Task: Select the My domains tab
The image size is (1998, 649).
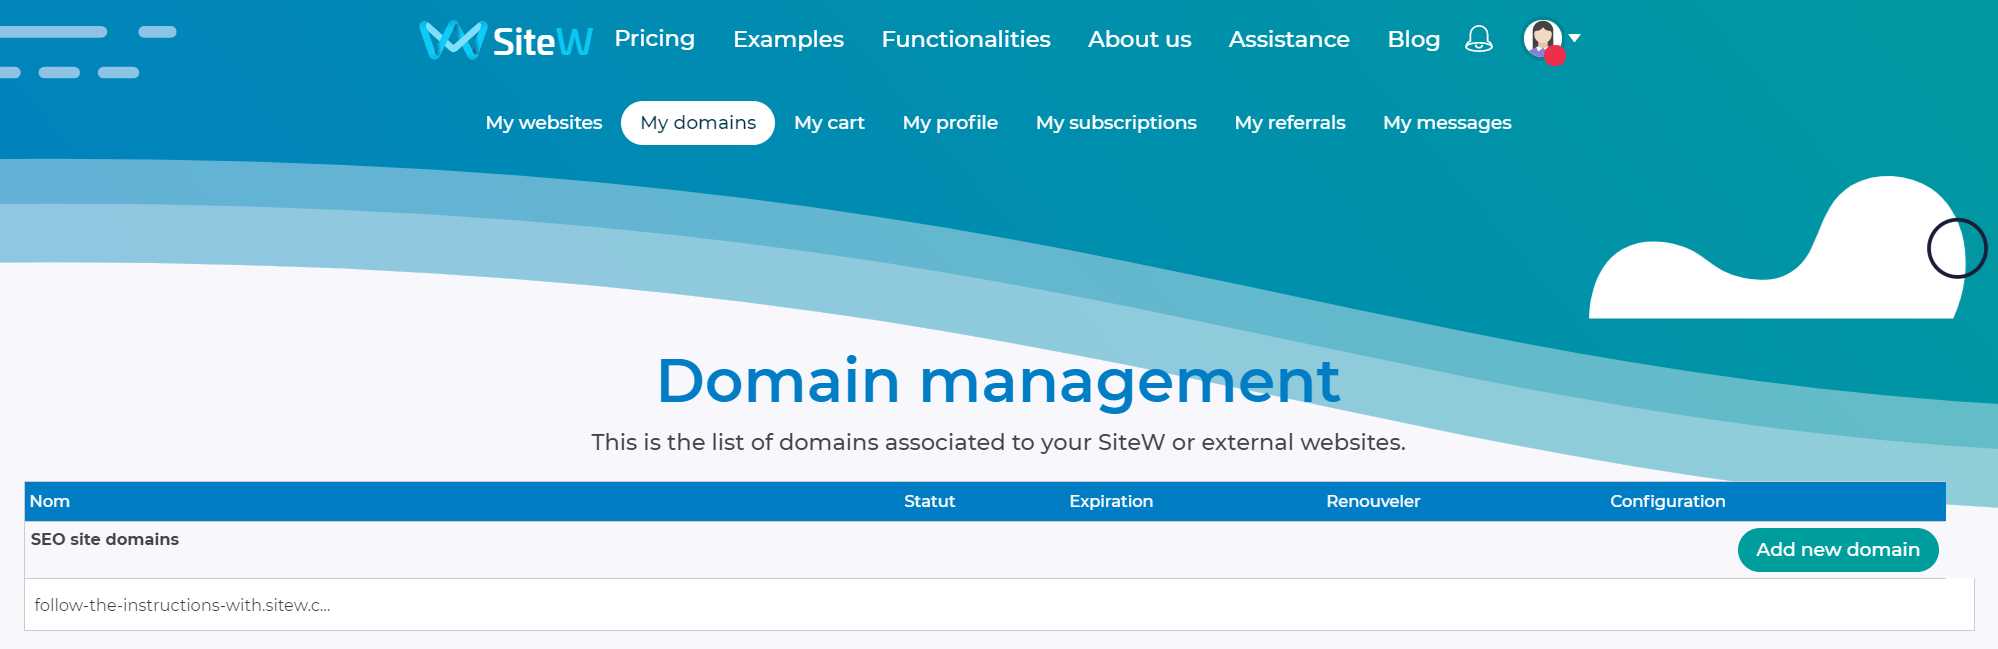Action: [x=697, y=123]
